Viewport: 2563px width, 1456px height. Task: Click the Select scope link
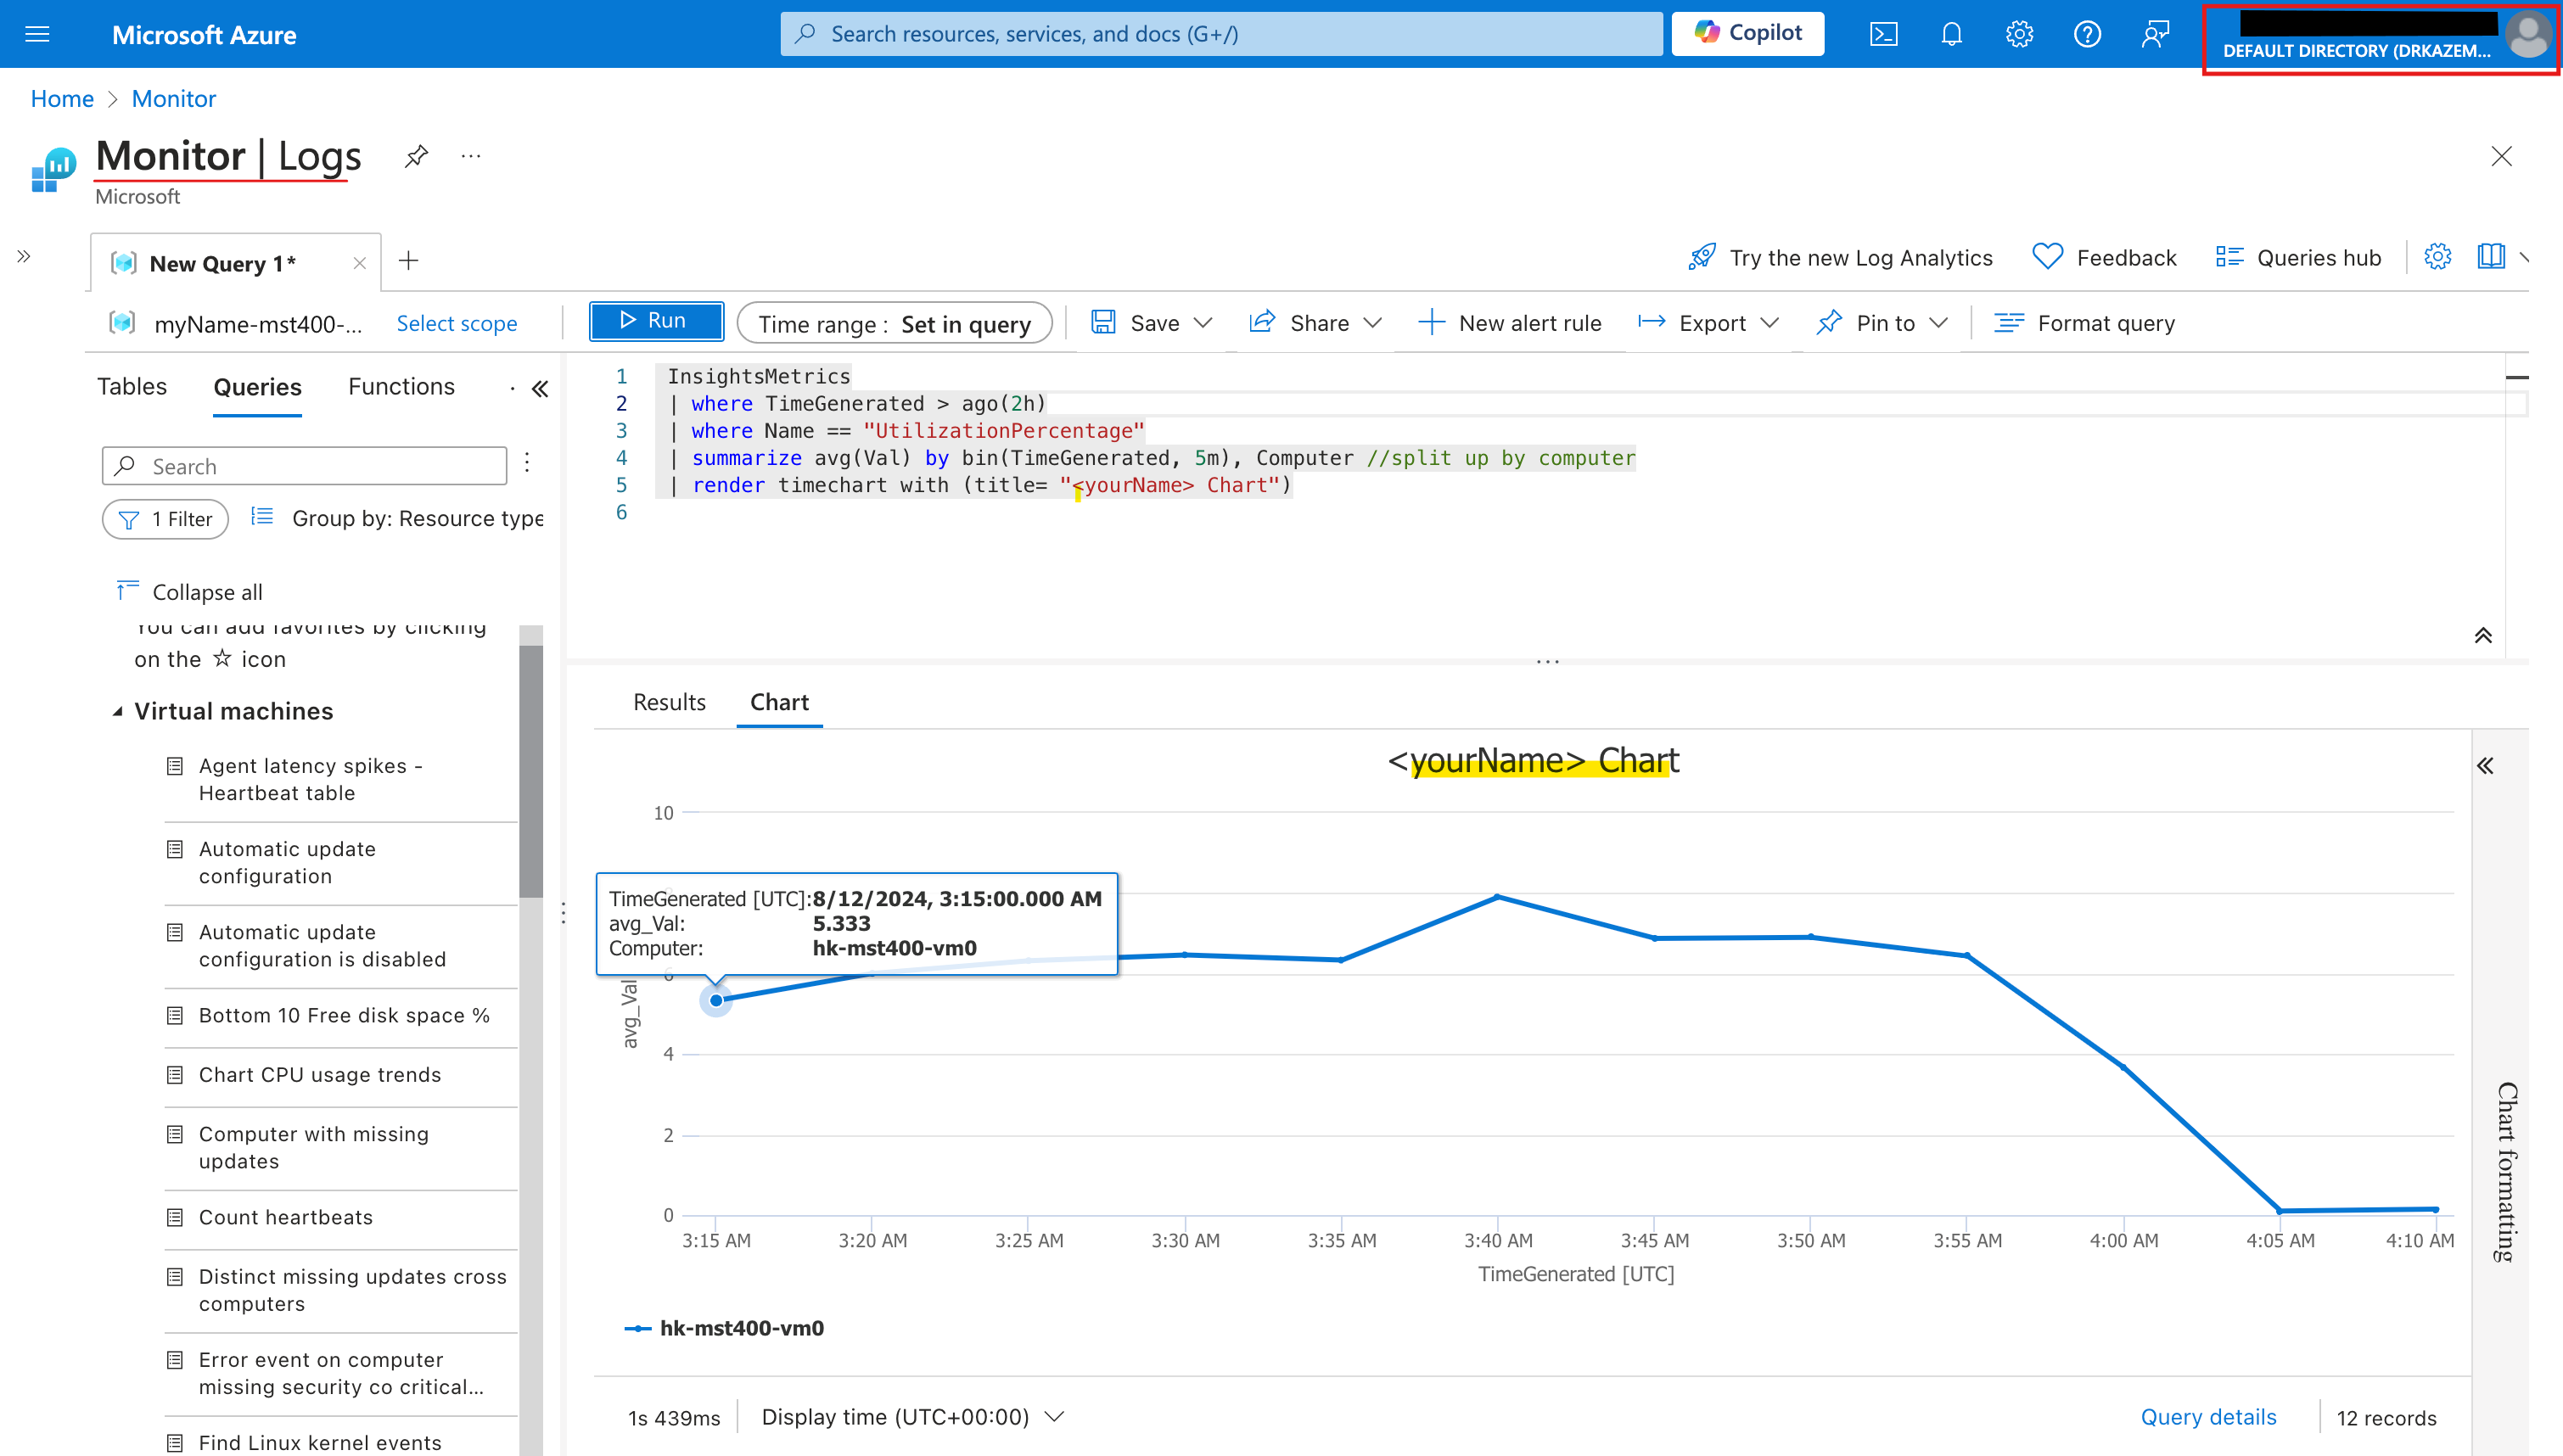point(457,323)
